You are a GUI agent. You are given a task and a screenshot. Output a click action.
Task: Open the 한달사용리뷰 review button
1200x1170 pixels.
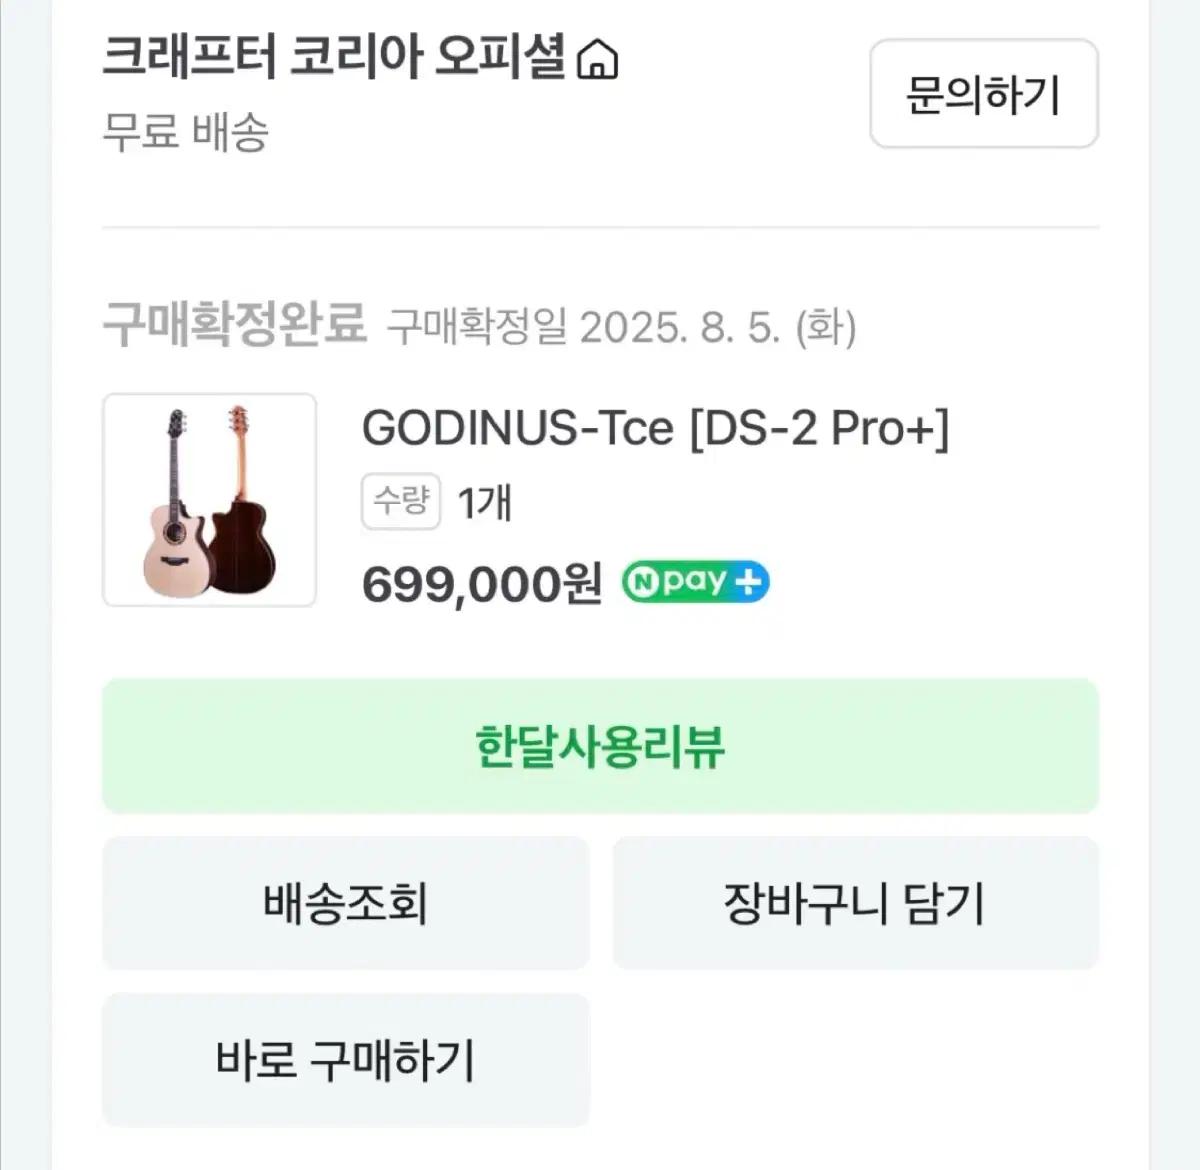click(x=600, y=746)
